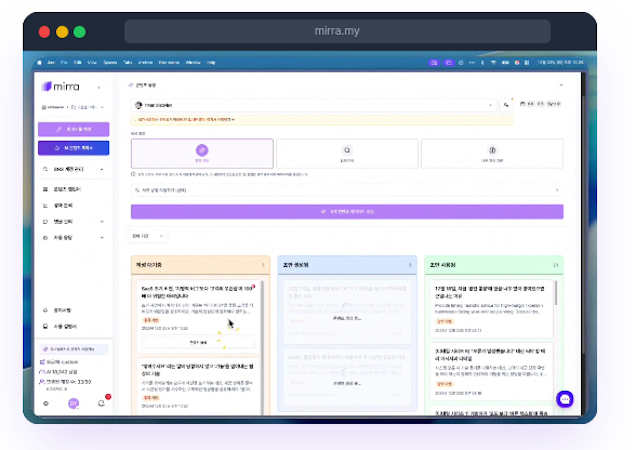Click the pale purple banner in sidebar footer

pyautogui.click(x=73, y=349)
